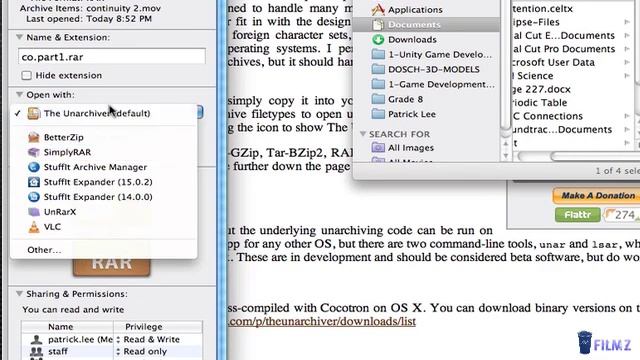This screenshot has width=640, height=360.
Task: Click the sidebar scroll up arrow
Action: tap(506, 144)
